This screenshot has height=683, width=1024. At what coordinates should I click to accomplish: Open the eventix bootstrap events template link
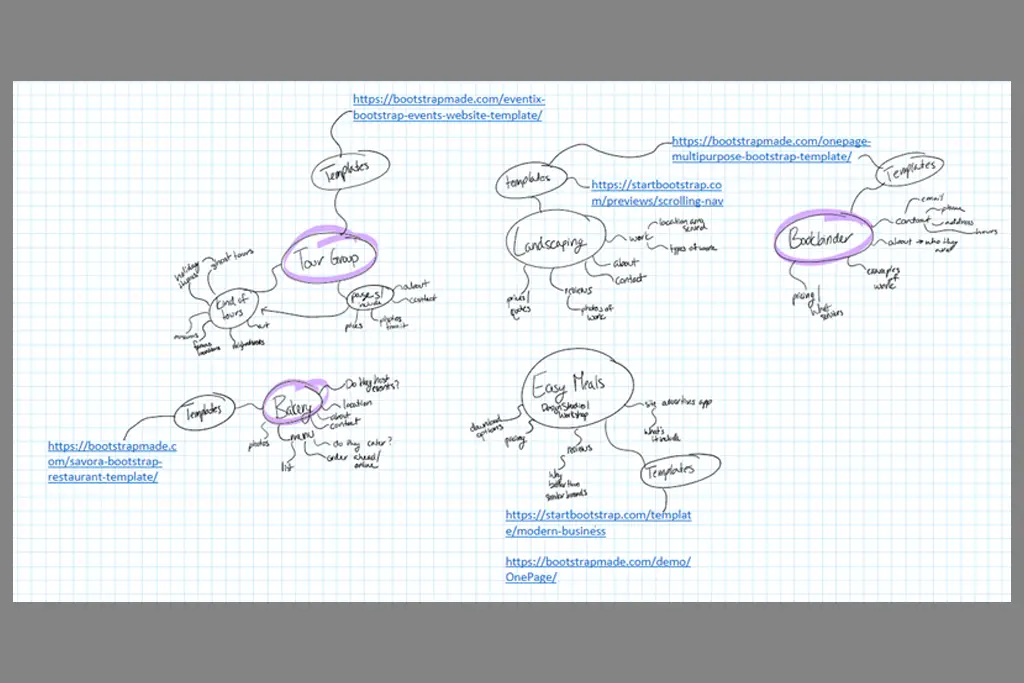coord(449,107)
